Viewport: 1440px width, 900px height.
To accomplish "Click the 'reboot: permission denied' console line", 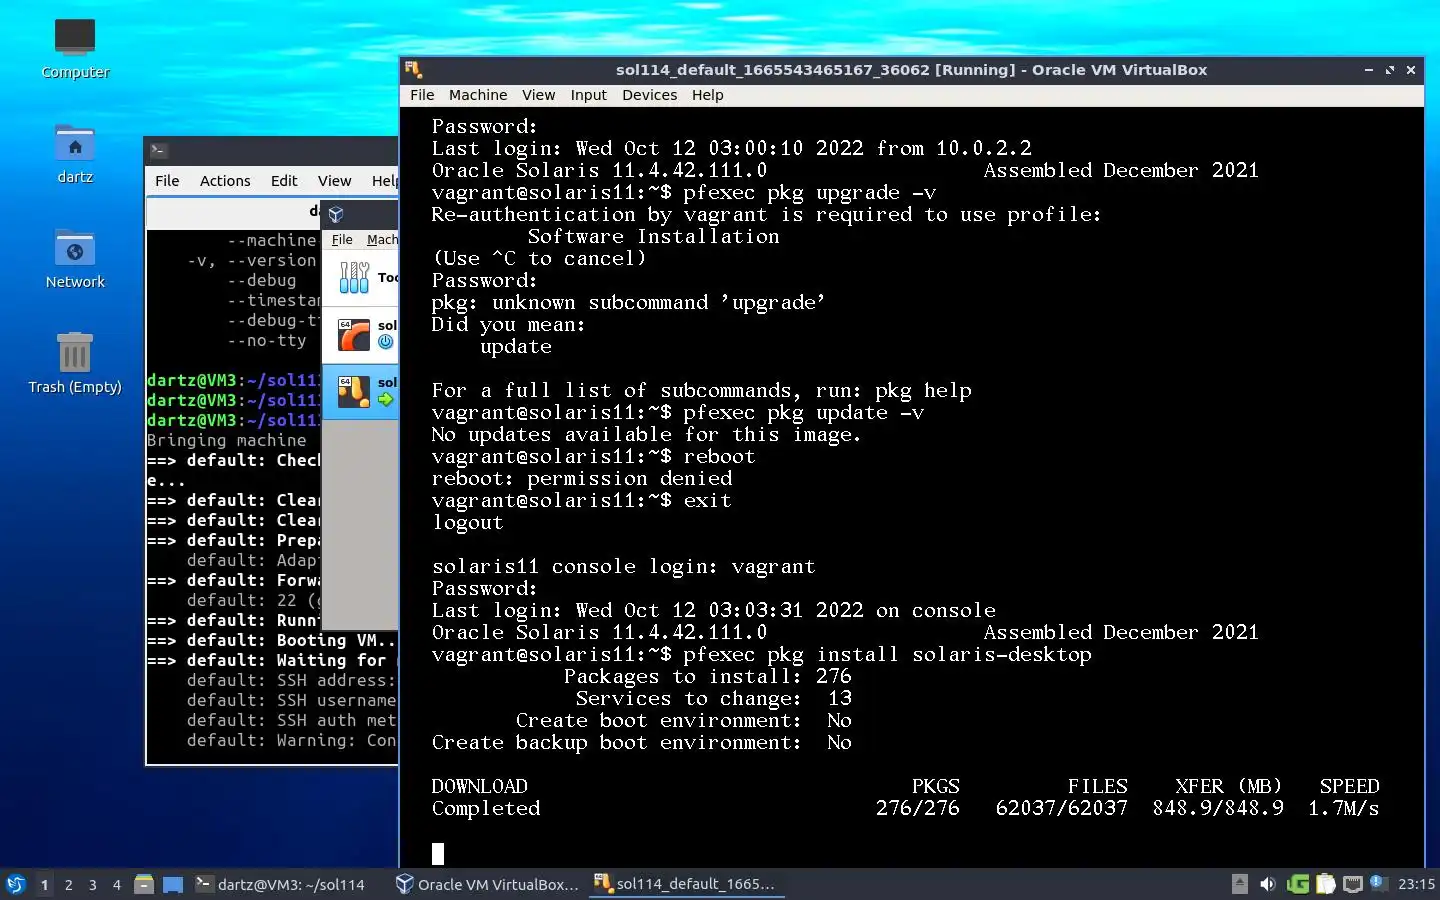I will click(x=582, y=479).
